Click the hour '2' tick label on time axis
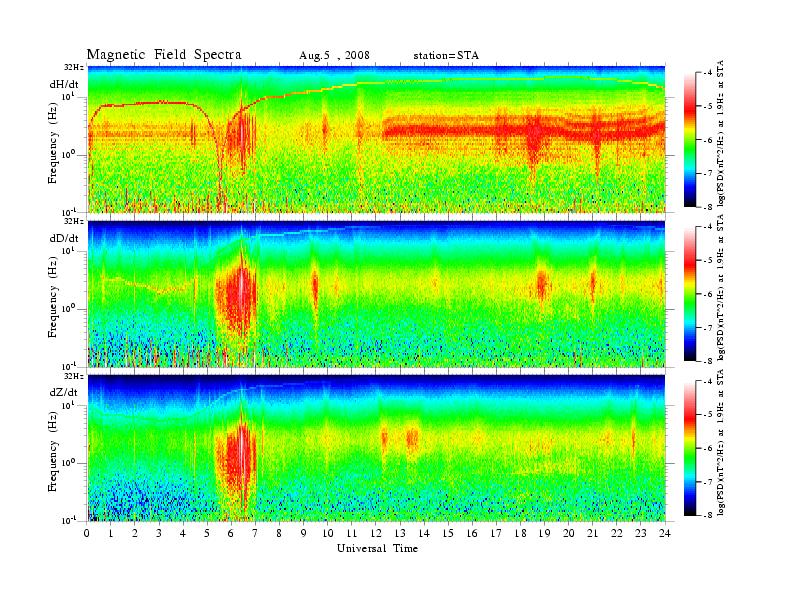The width and height of the screenshot is (792, 612). pyautogui.click(x=135, y=534)
